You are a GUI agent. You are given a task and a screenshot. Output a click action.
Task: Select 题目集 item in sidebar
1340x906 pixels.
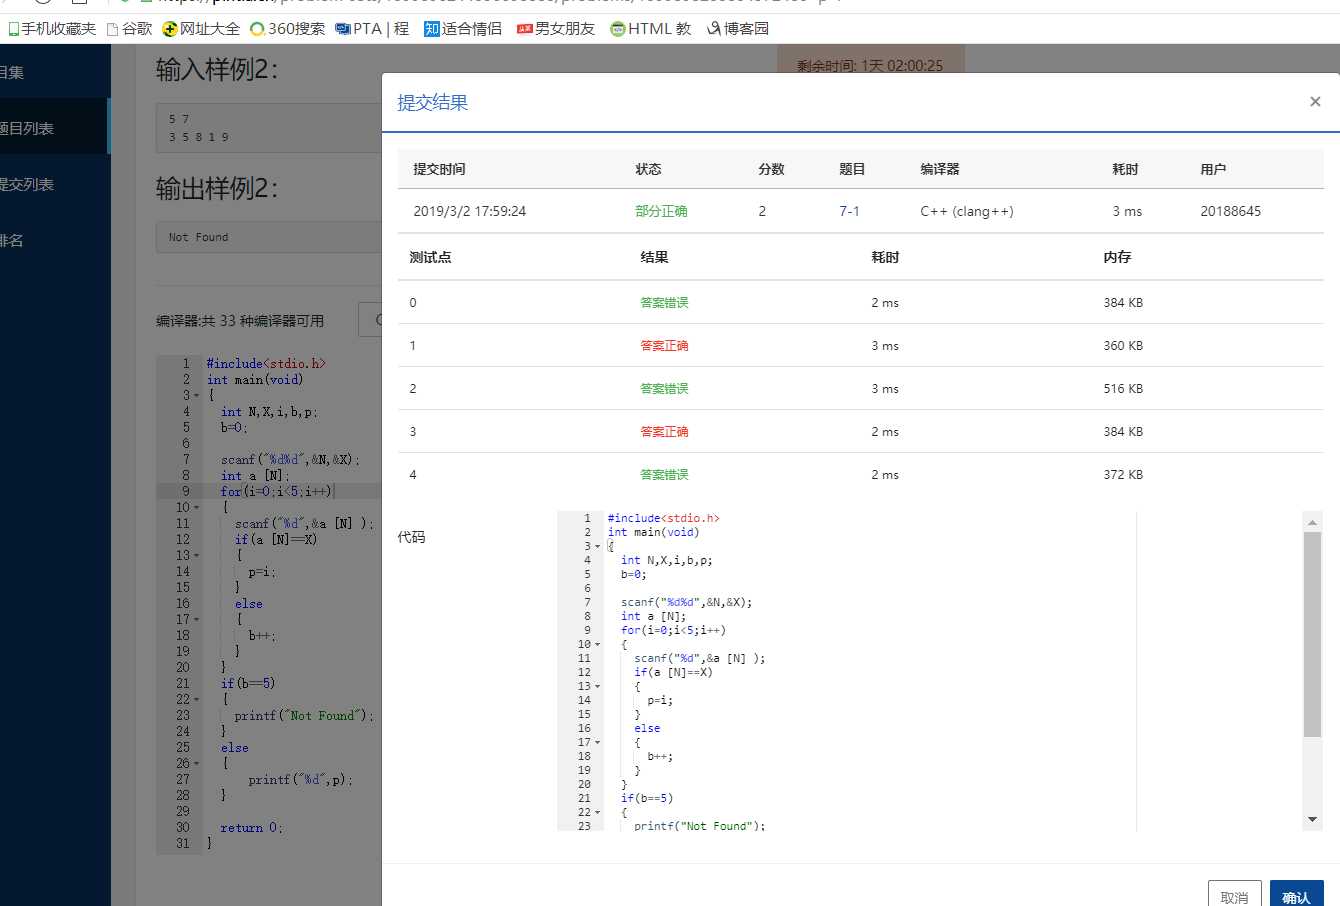pyautogui.click(x=55, y=72)
